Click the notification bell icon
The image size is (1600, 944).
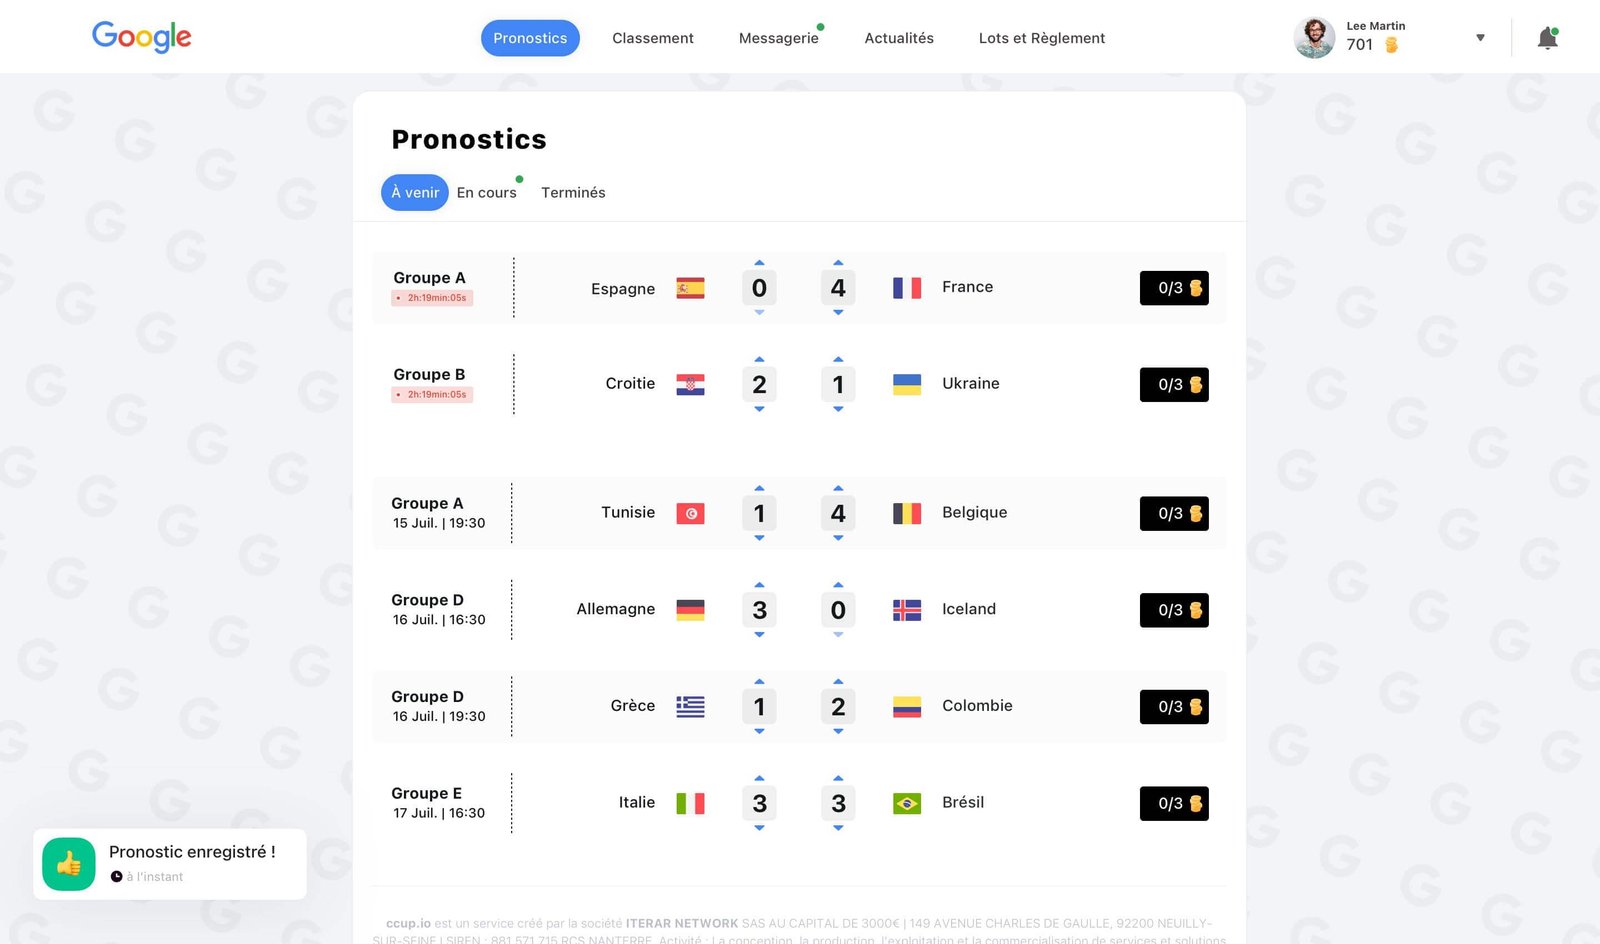(x=1546, y=36)
